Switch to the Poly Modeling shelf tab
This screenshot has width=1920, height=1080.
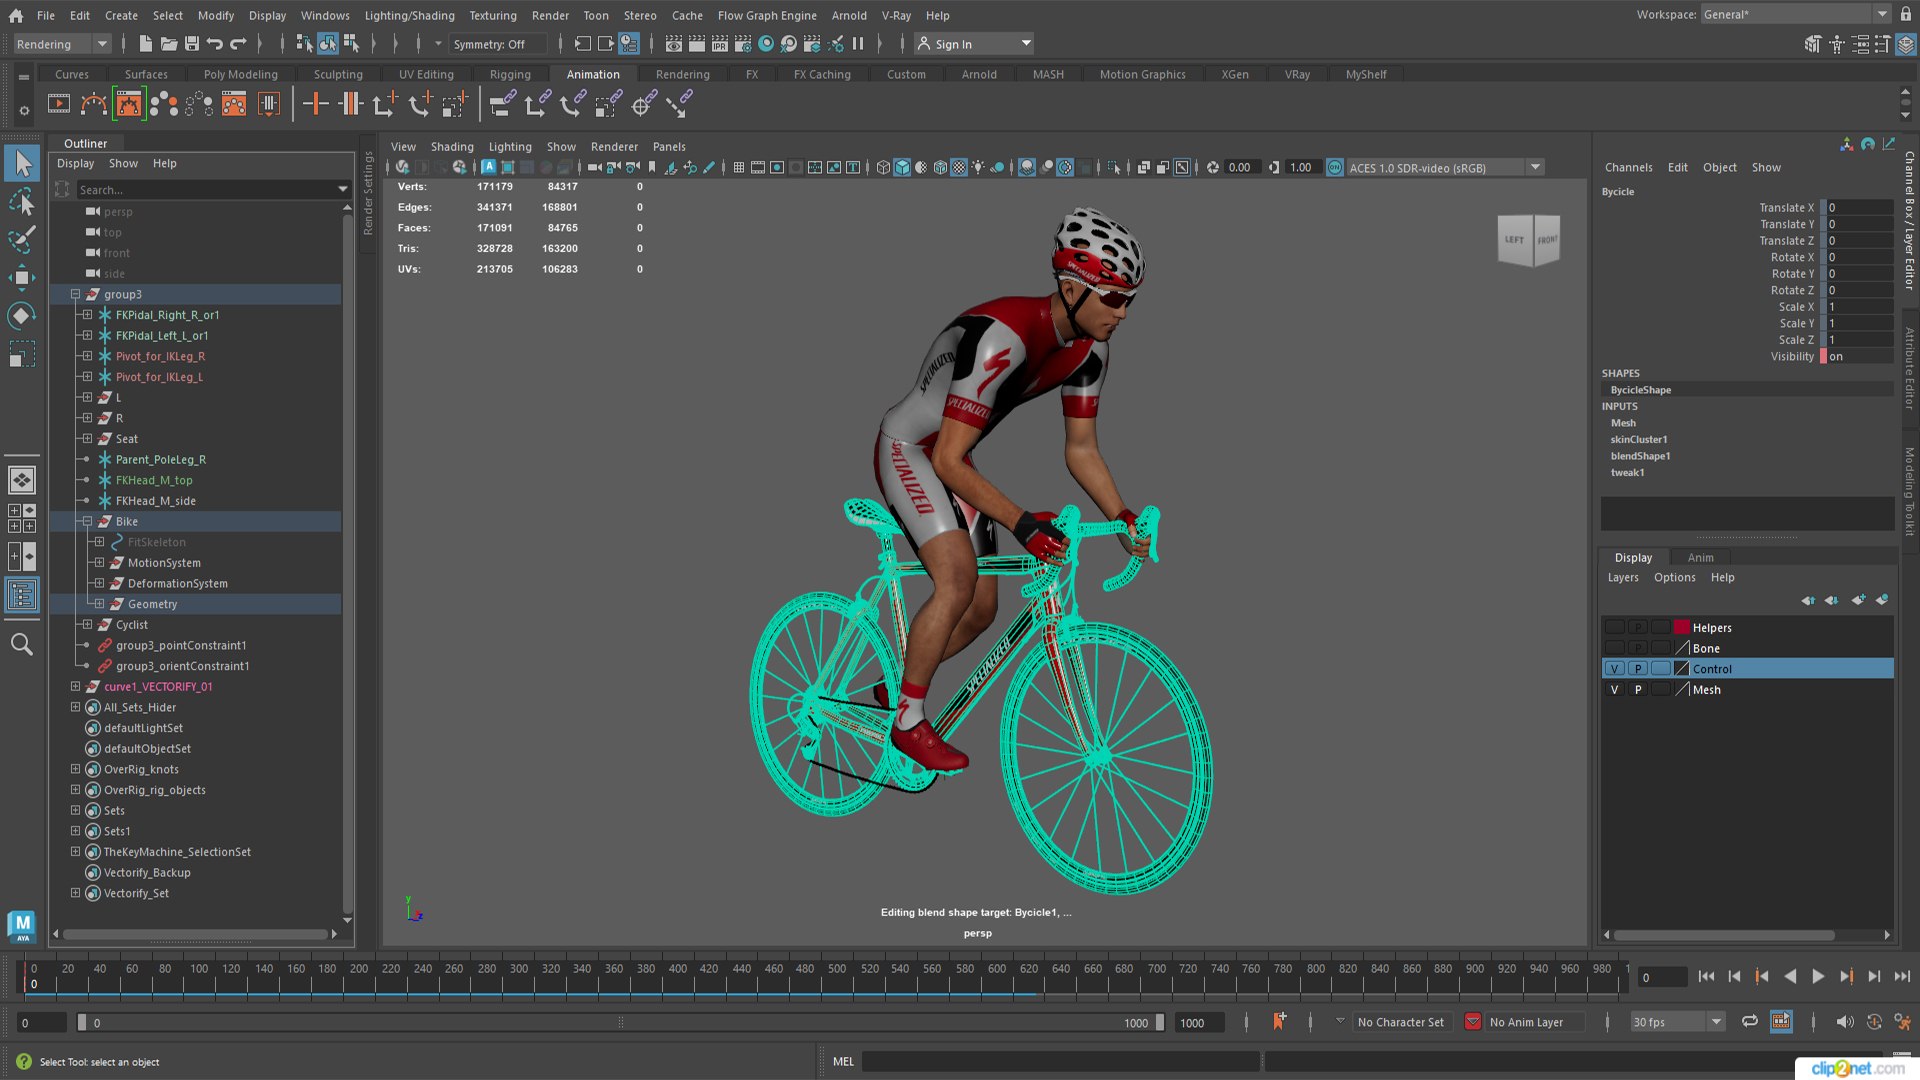[x=240, y=74]
